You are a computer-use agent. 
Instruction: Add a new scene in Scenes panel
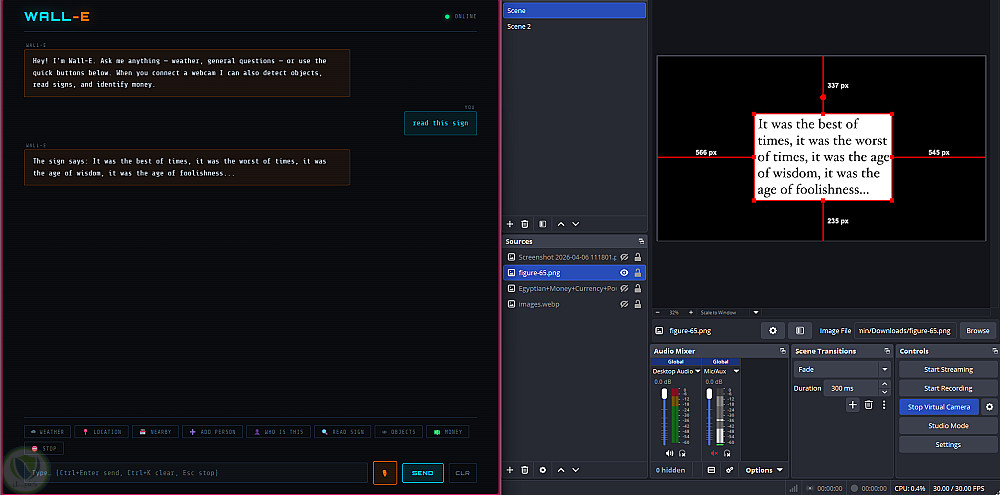click(x=510, y=224)
